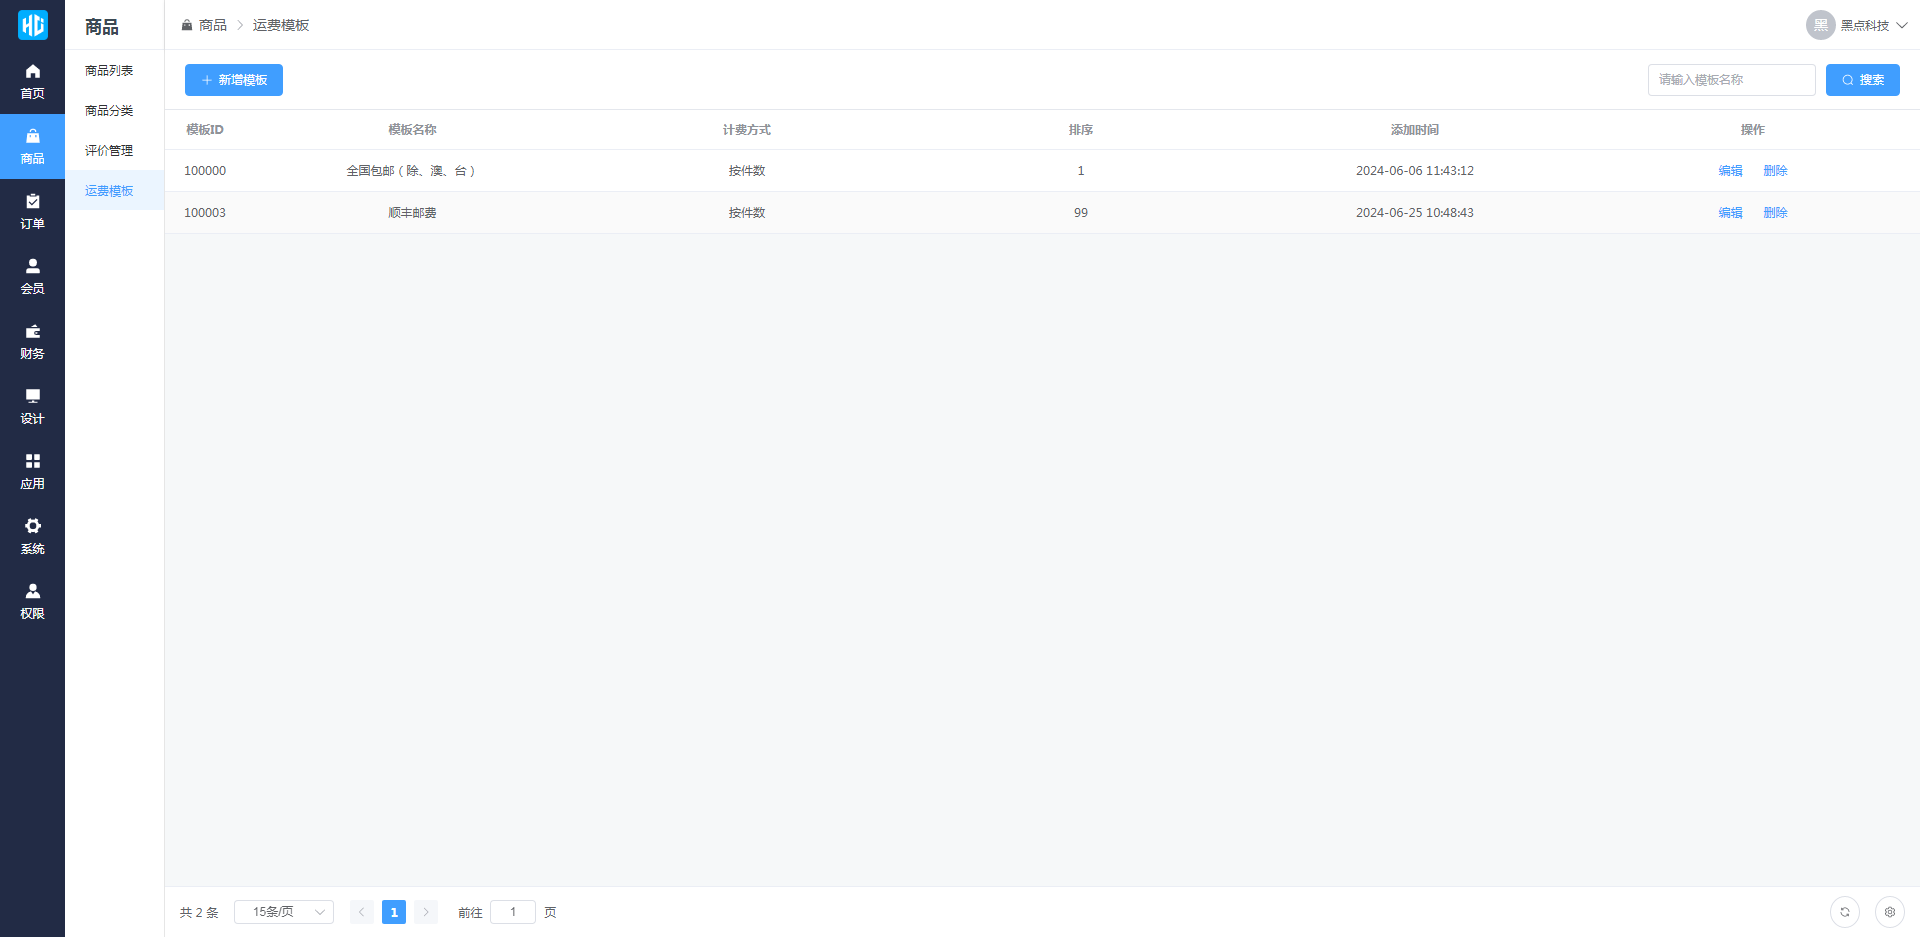Delete template with ID 100000

pos(1775,171)
